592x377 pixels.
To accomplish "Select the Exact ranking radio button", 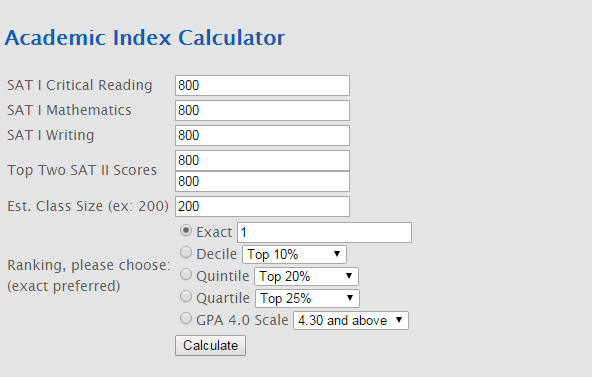I will (x=186, y=231).
